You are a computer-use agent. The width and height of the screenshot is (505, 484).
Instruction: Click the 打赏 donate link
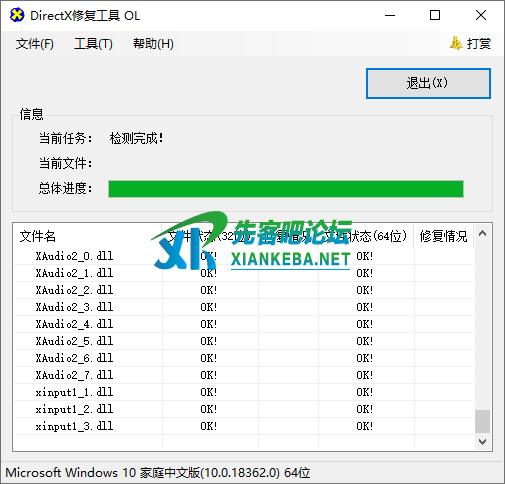[x=479, y=44]
